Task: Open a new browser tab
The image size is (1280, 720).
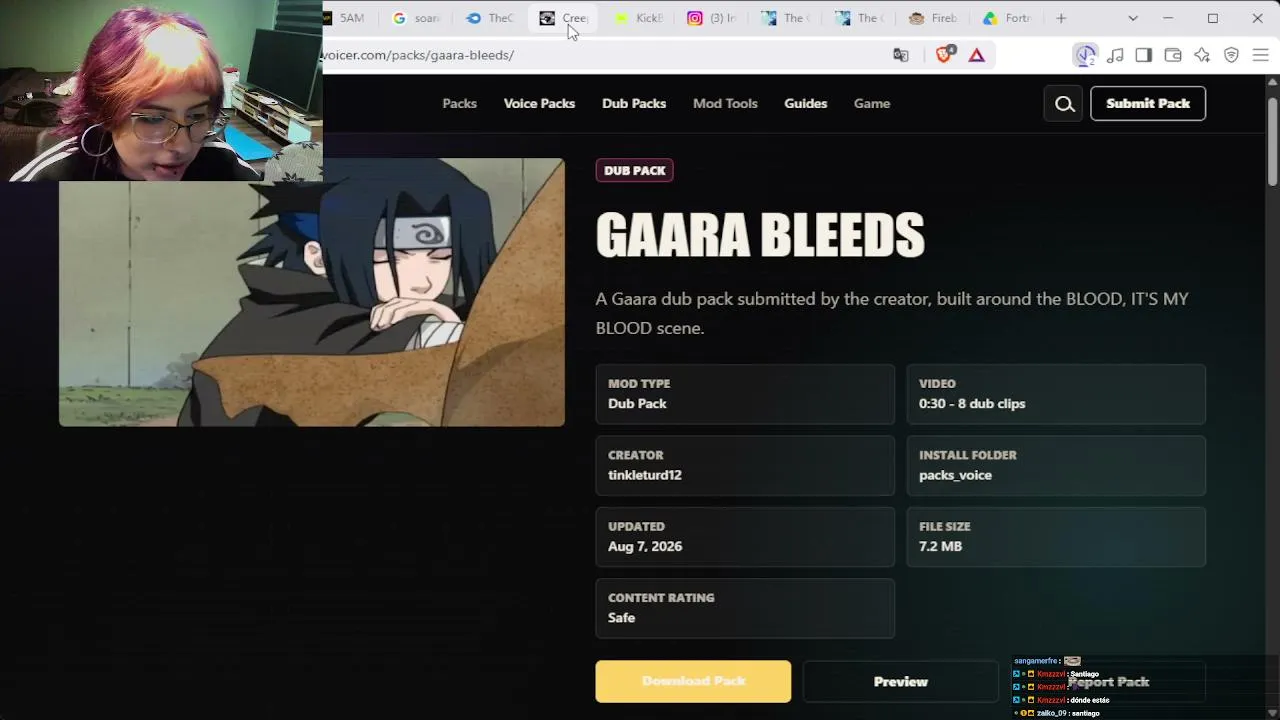Action: coord(1061,18)
